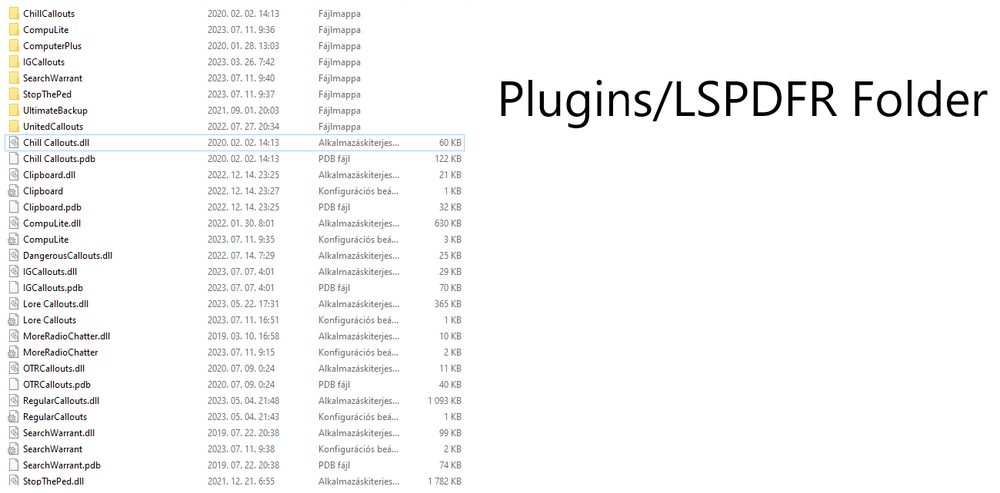Click the size value '60 KB'

(450, 143)
